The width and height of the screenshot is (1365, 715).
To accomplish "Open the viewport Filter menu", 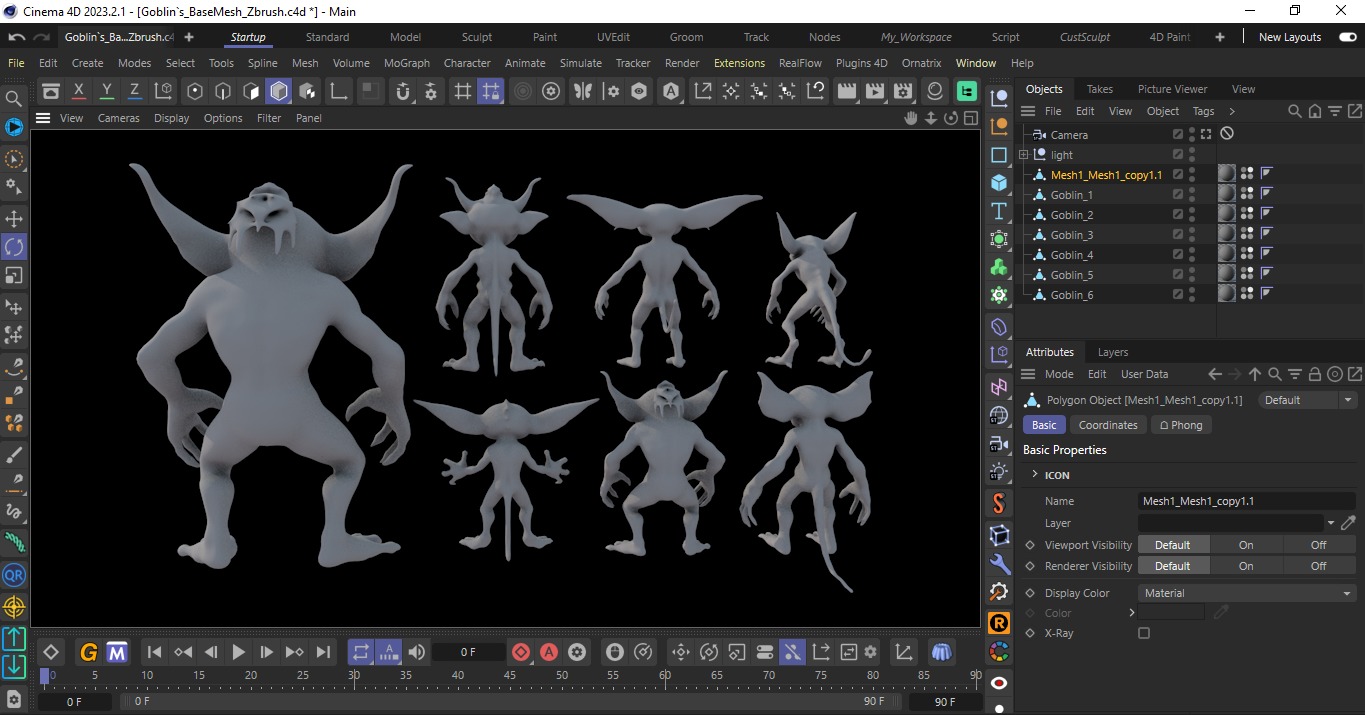I will coord(269,117).
